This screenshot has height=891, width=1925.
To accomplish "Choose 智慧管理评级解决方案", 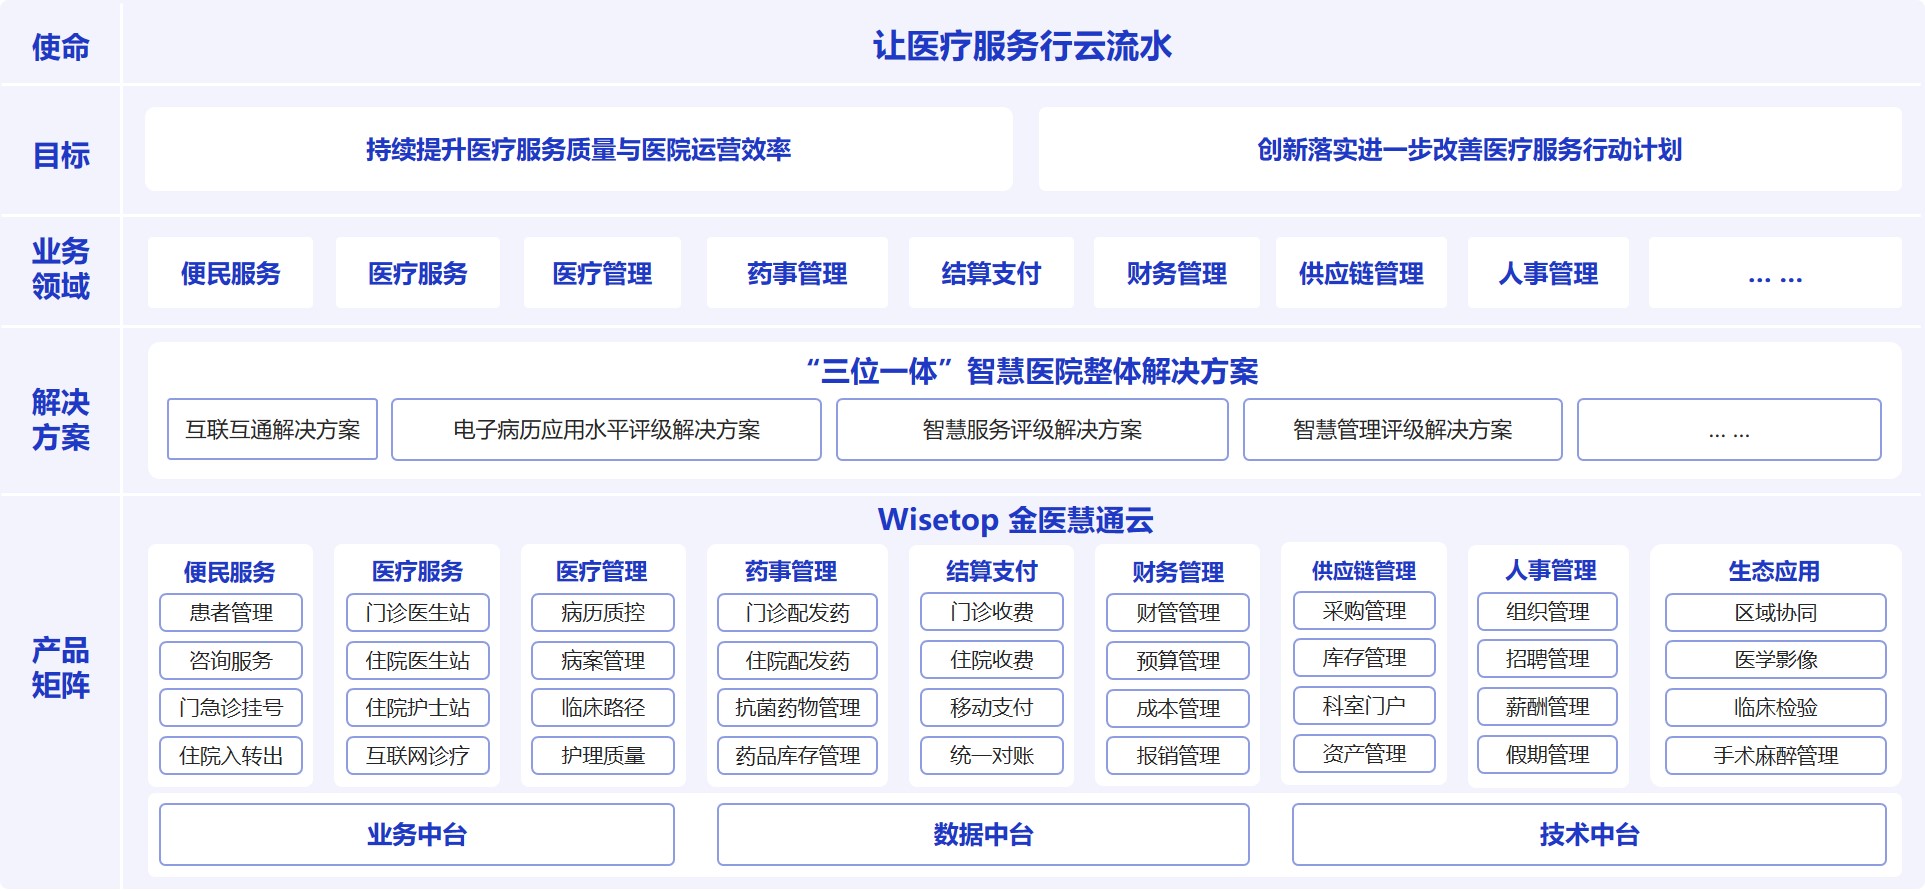I will (1402, 430).
